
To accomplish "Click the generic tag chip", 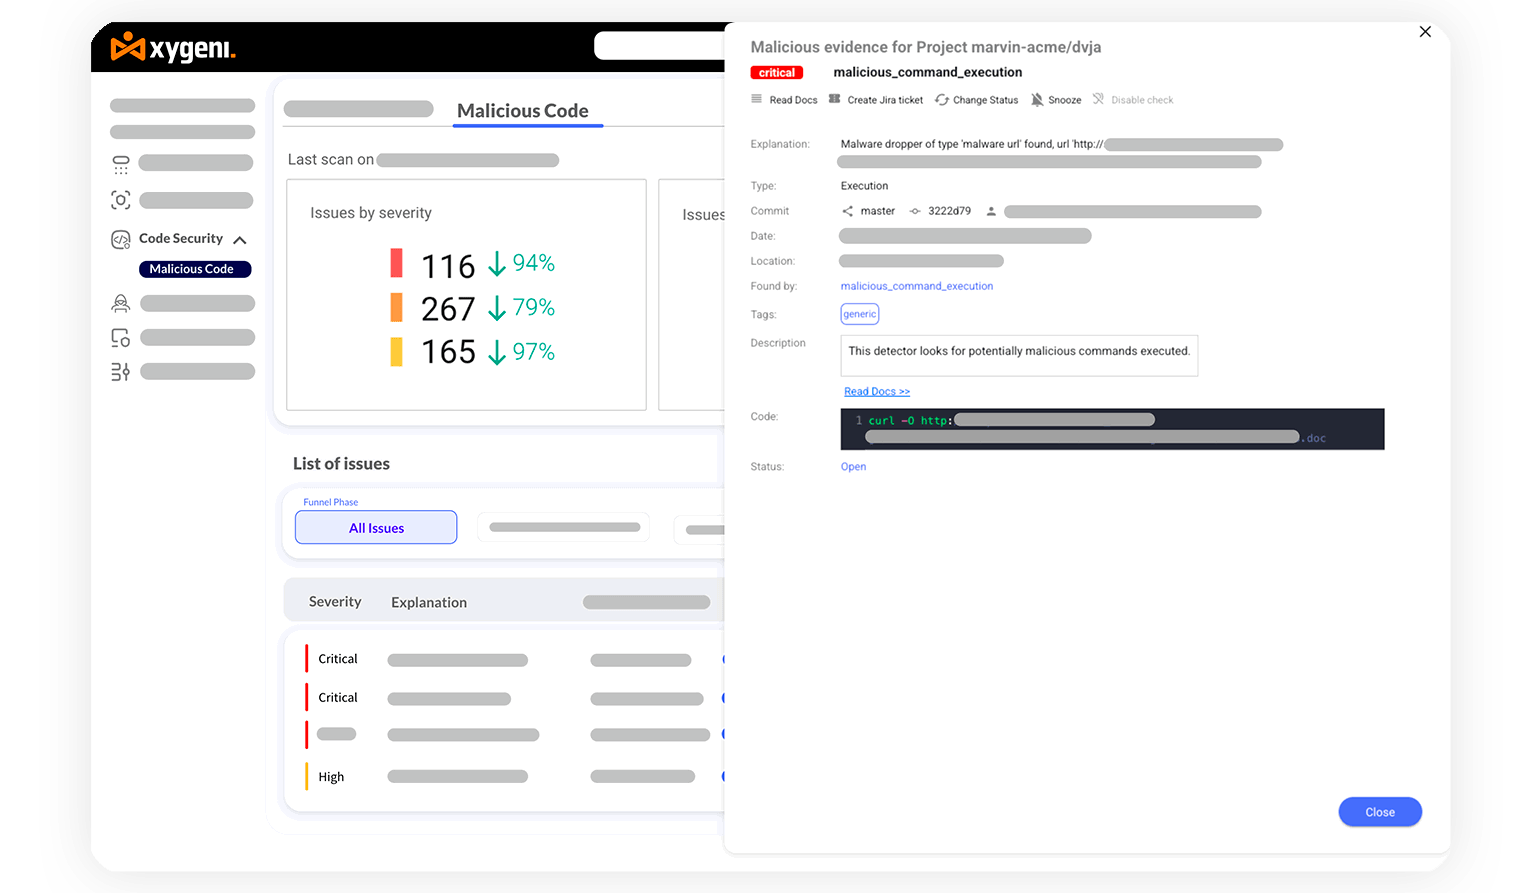I will (x=859, y=314).
